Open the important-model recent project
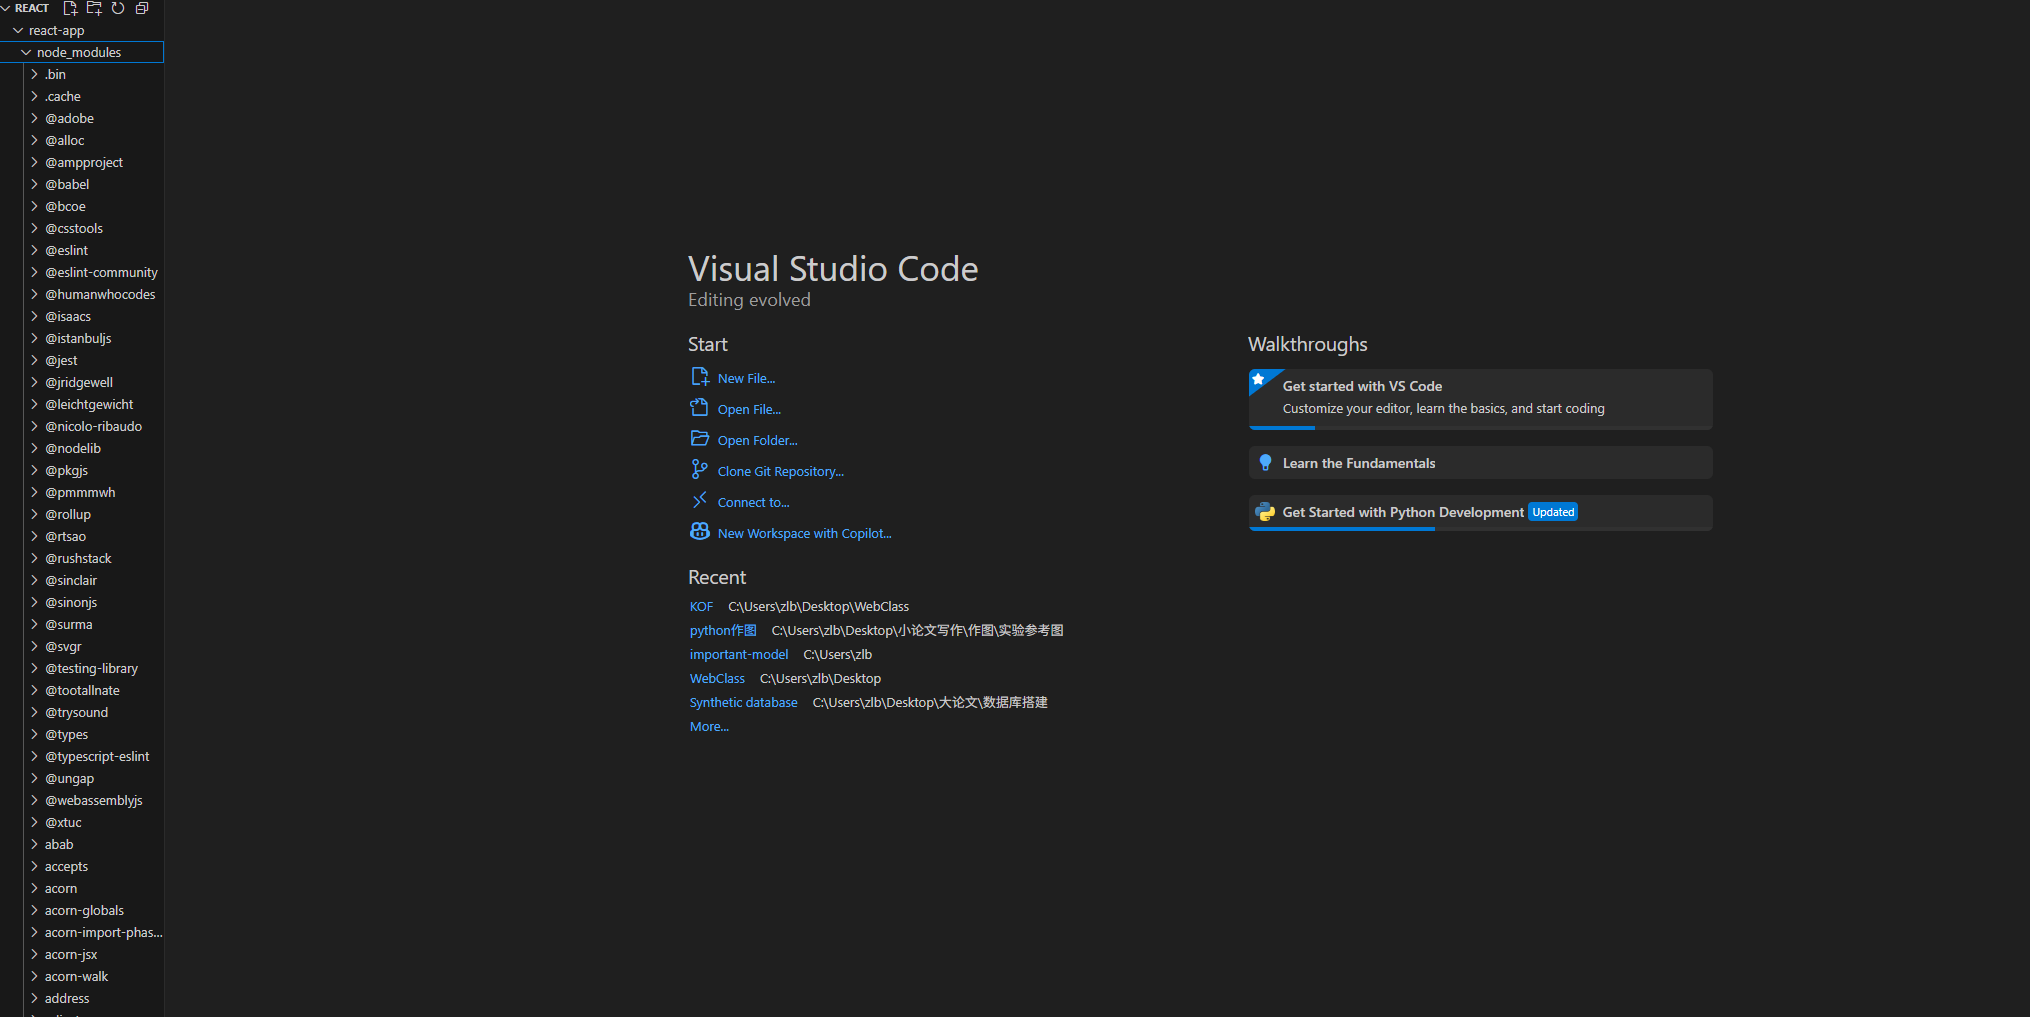Screen dimensions: 2030x1017 click(x=739, y=654)
